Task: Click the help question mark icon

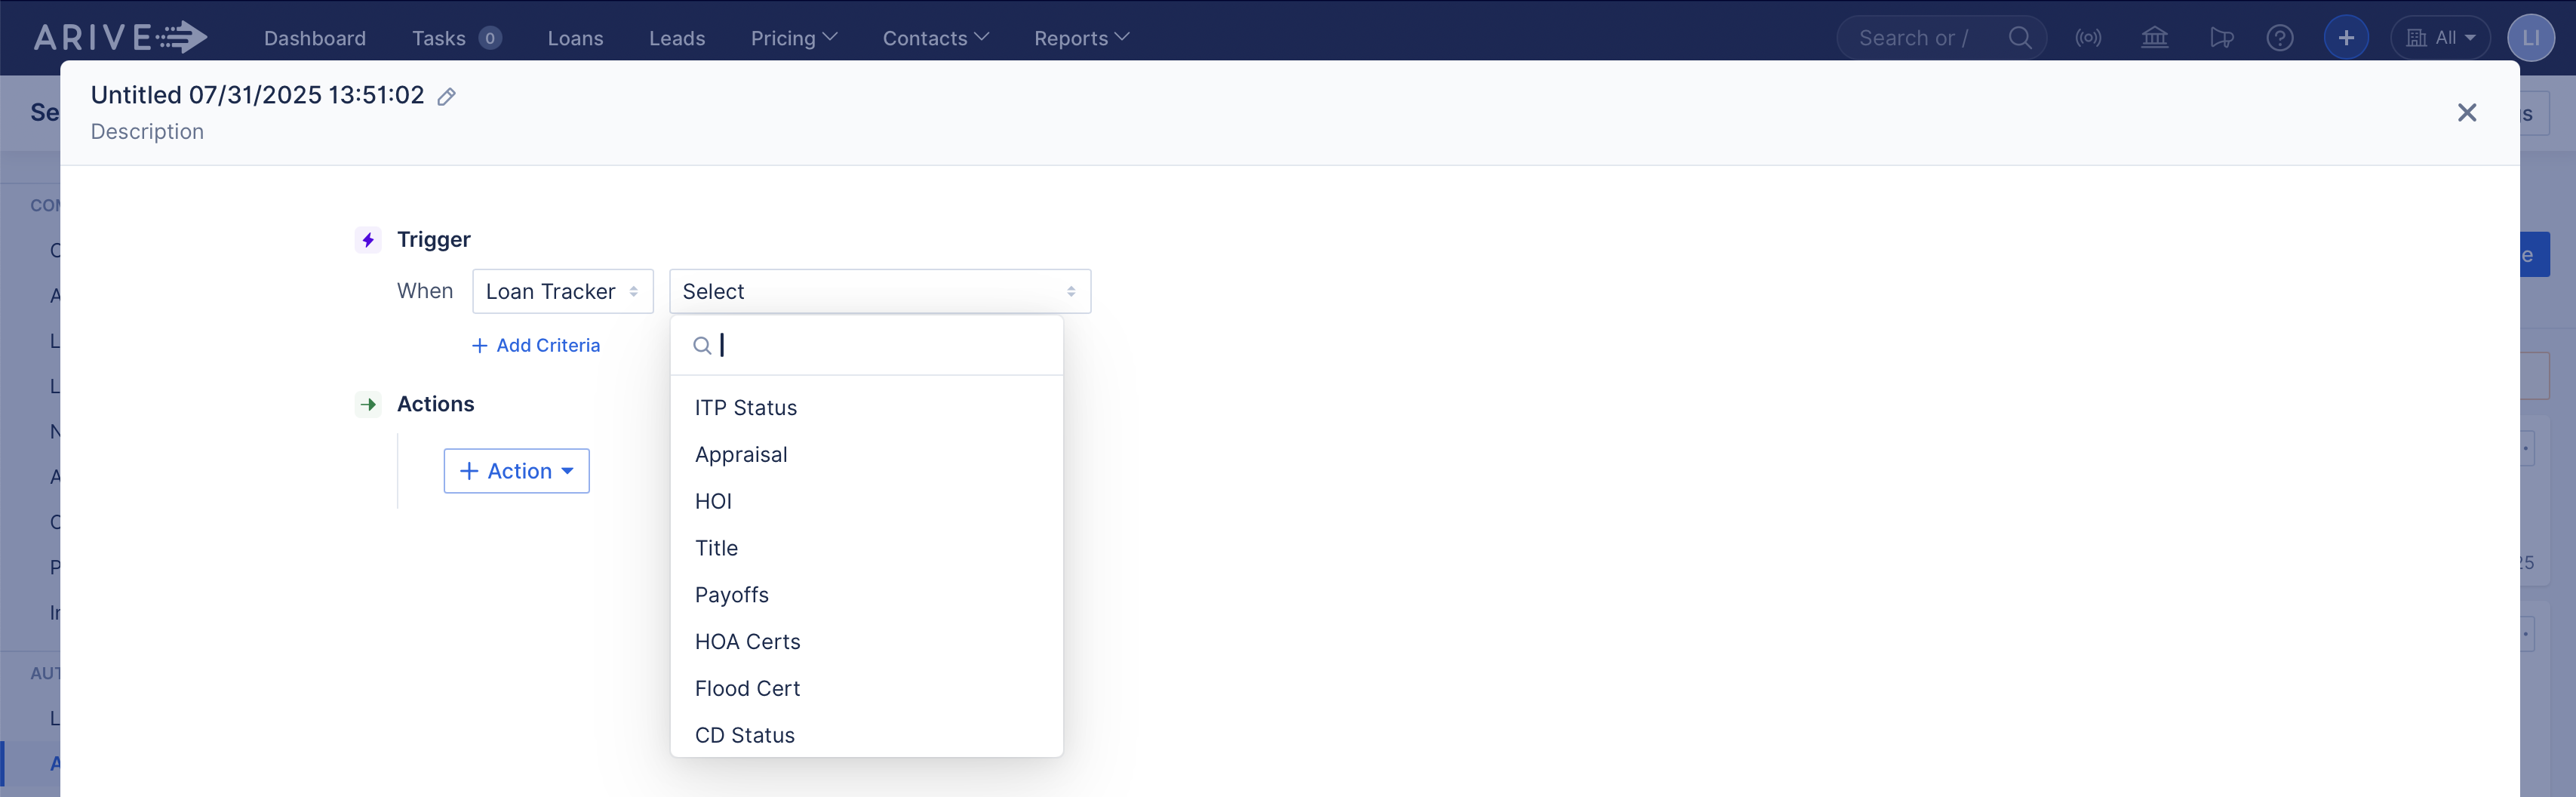Action: tap(2280, 37)
